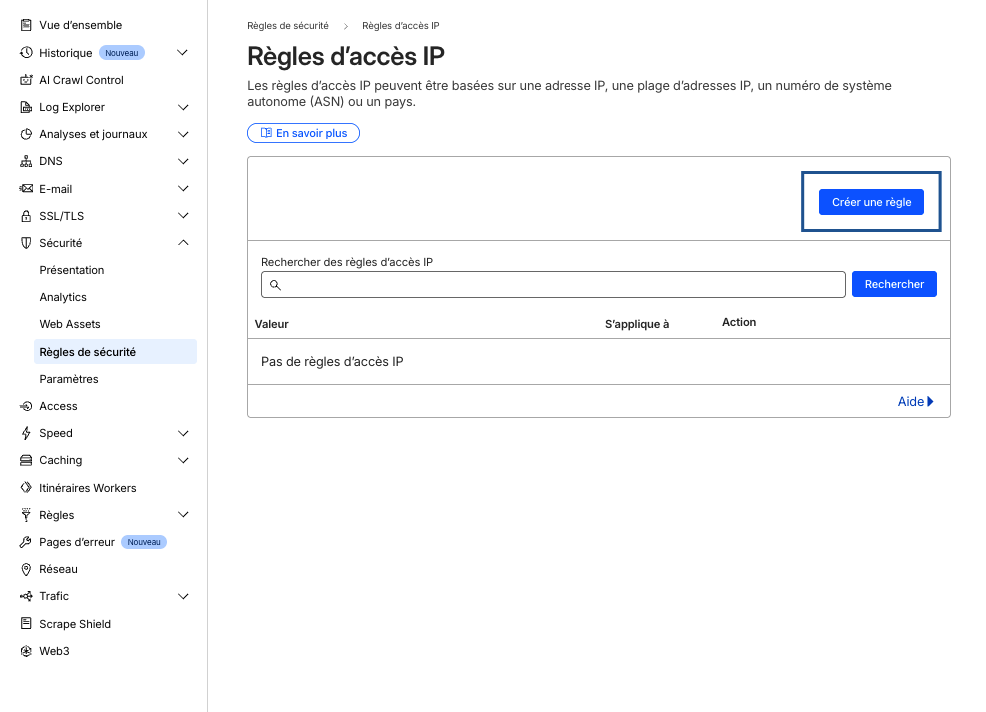Collapse the Sécurité section chevron
The width and height of the screenshot is (986, 712).
(x=183, y=243)
